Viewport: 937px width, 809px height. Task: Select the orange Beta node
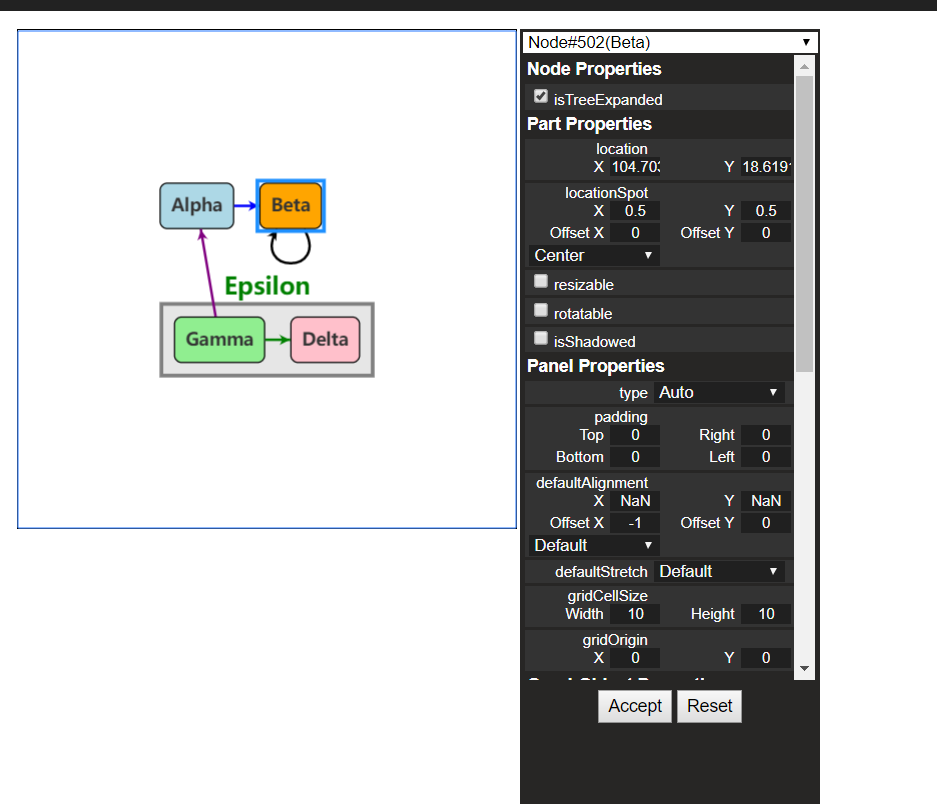[290, 206]
